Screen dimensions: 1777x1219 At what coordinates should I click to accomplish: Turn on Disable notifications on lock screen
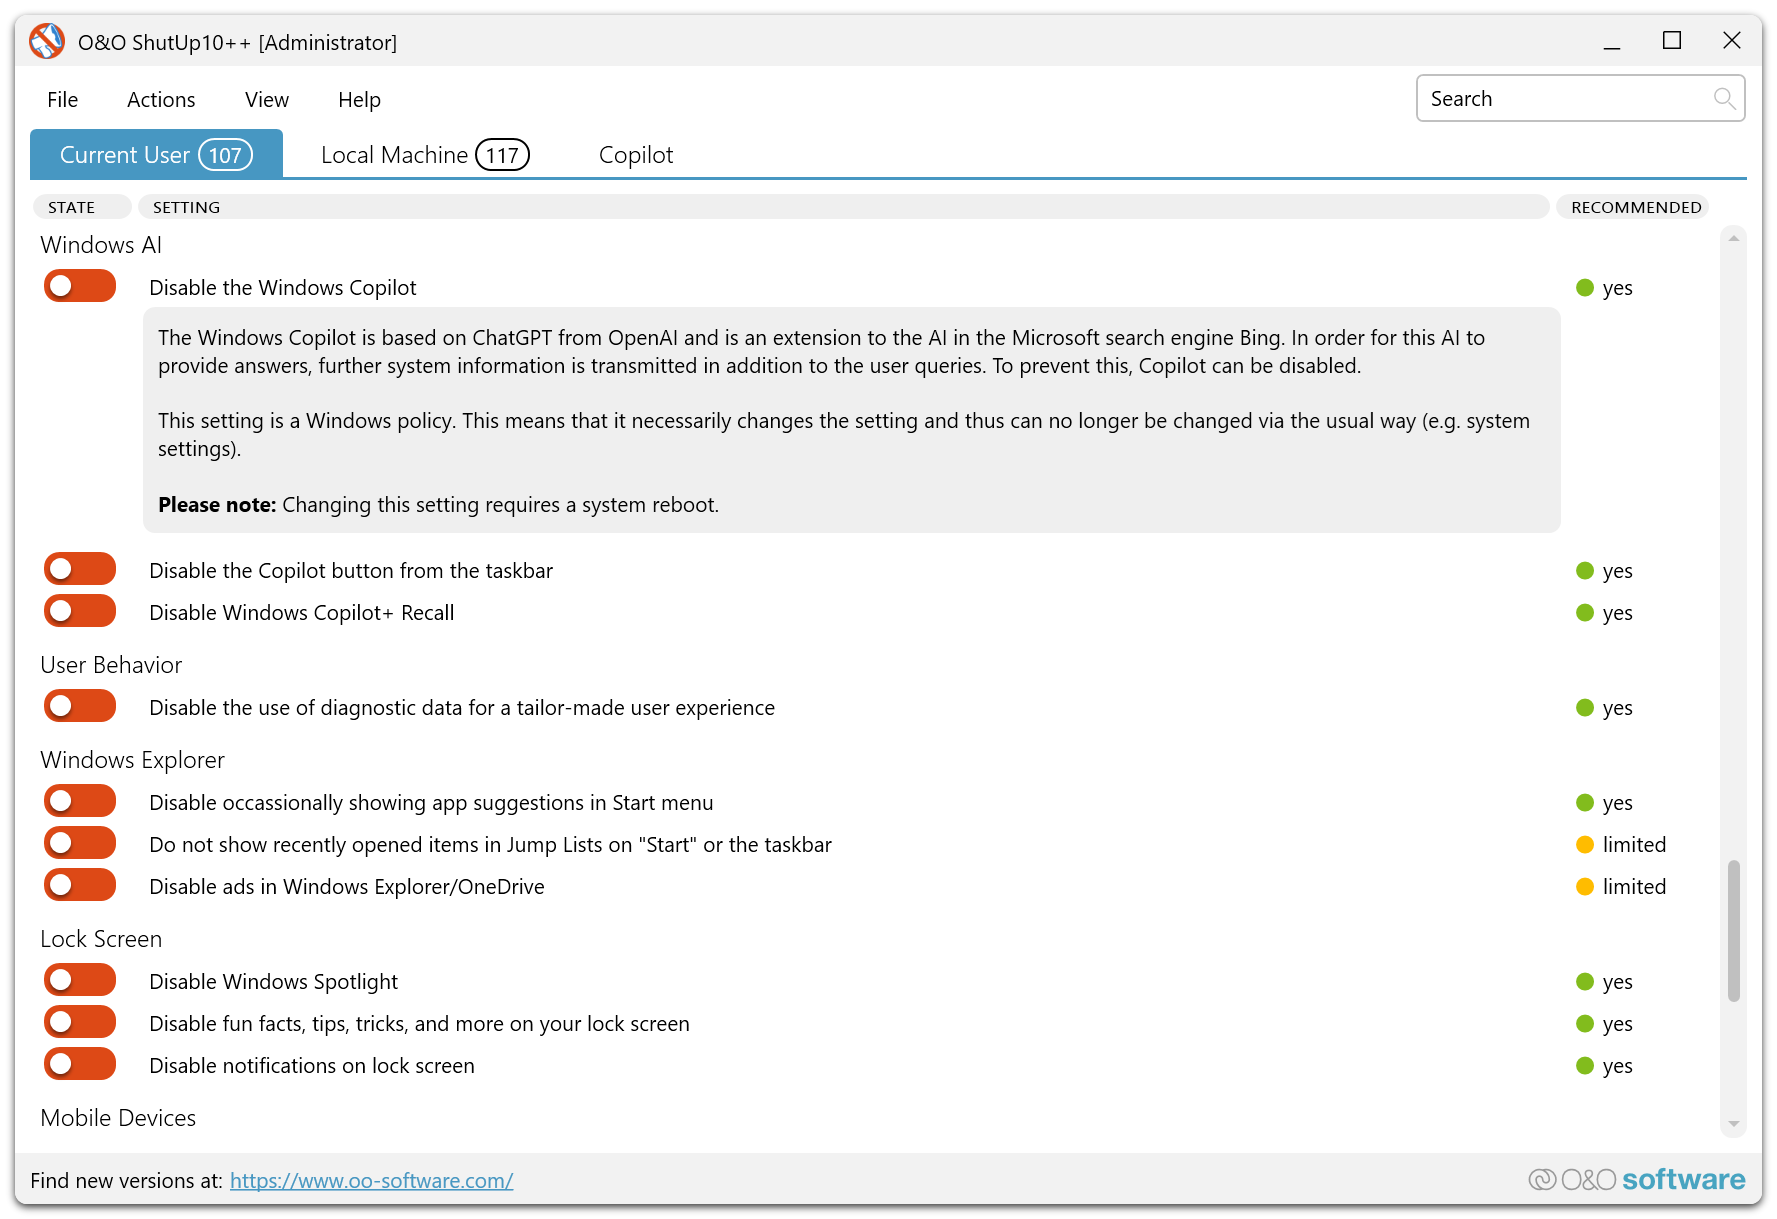click(x=80, y=1065)
